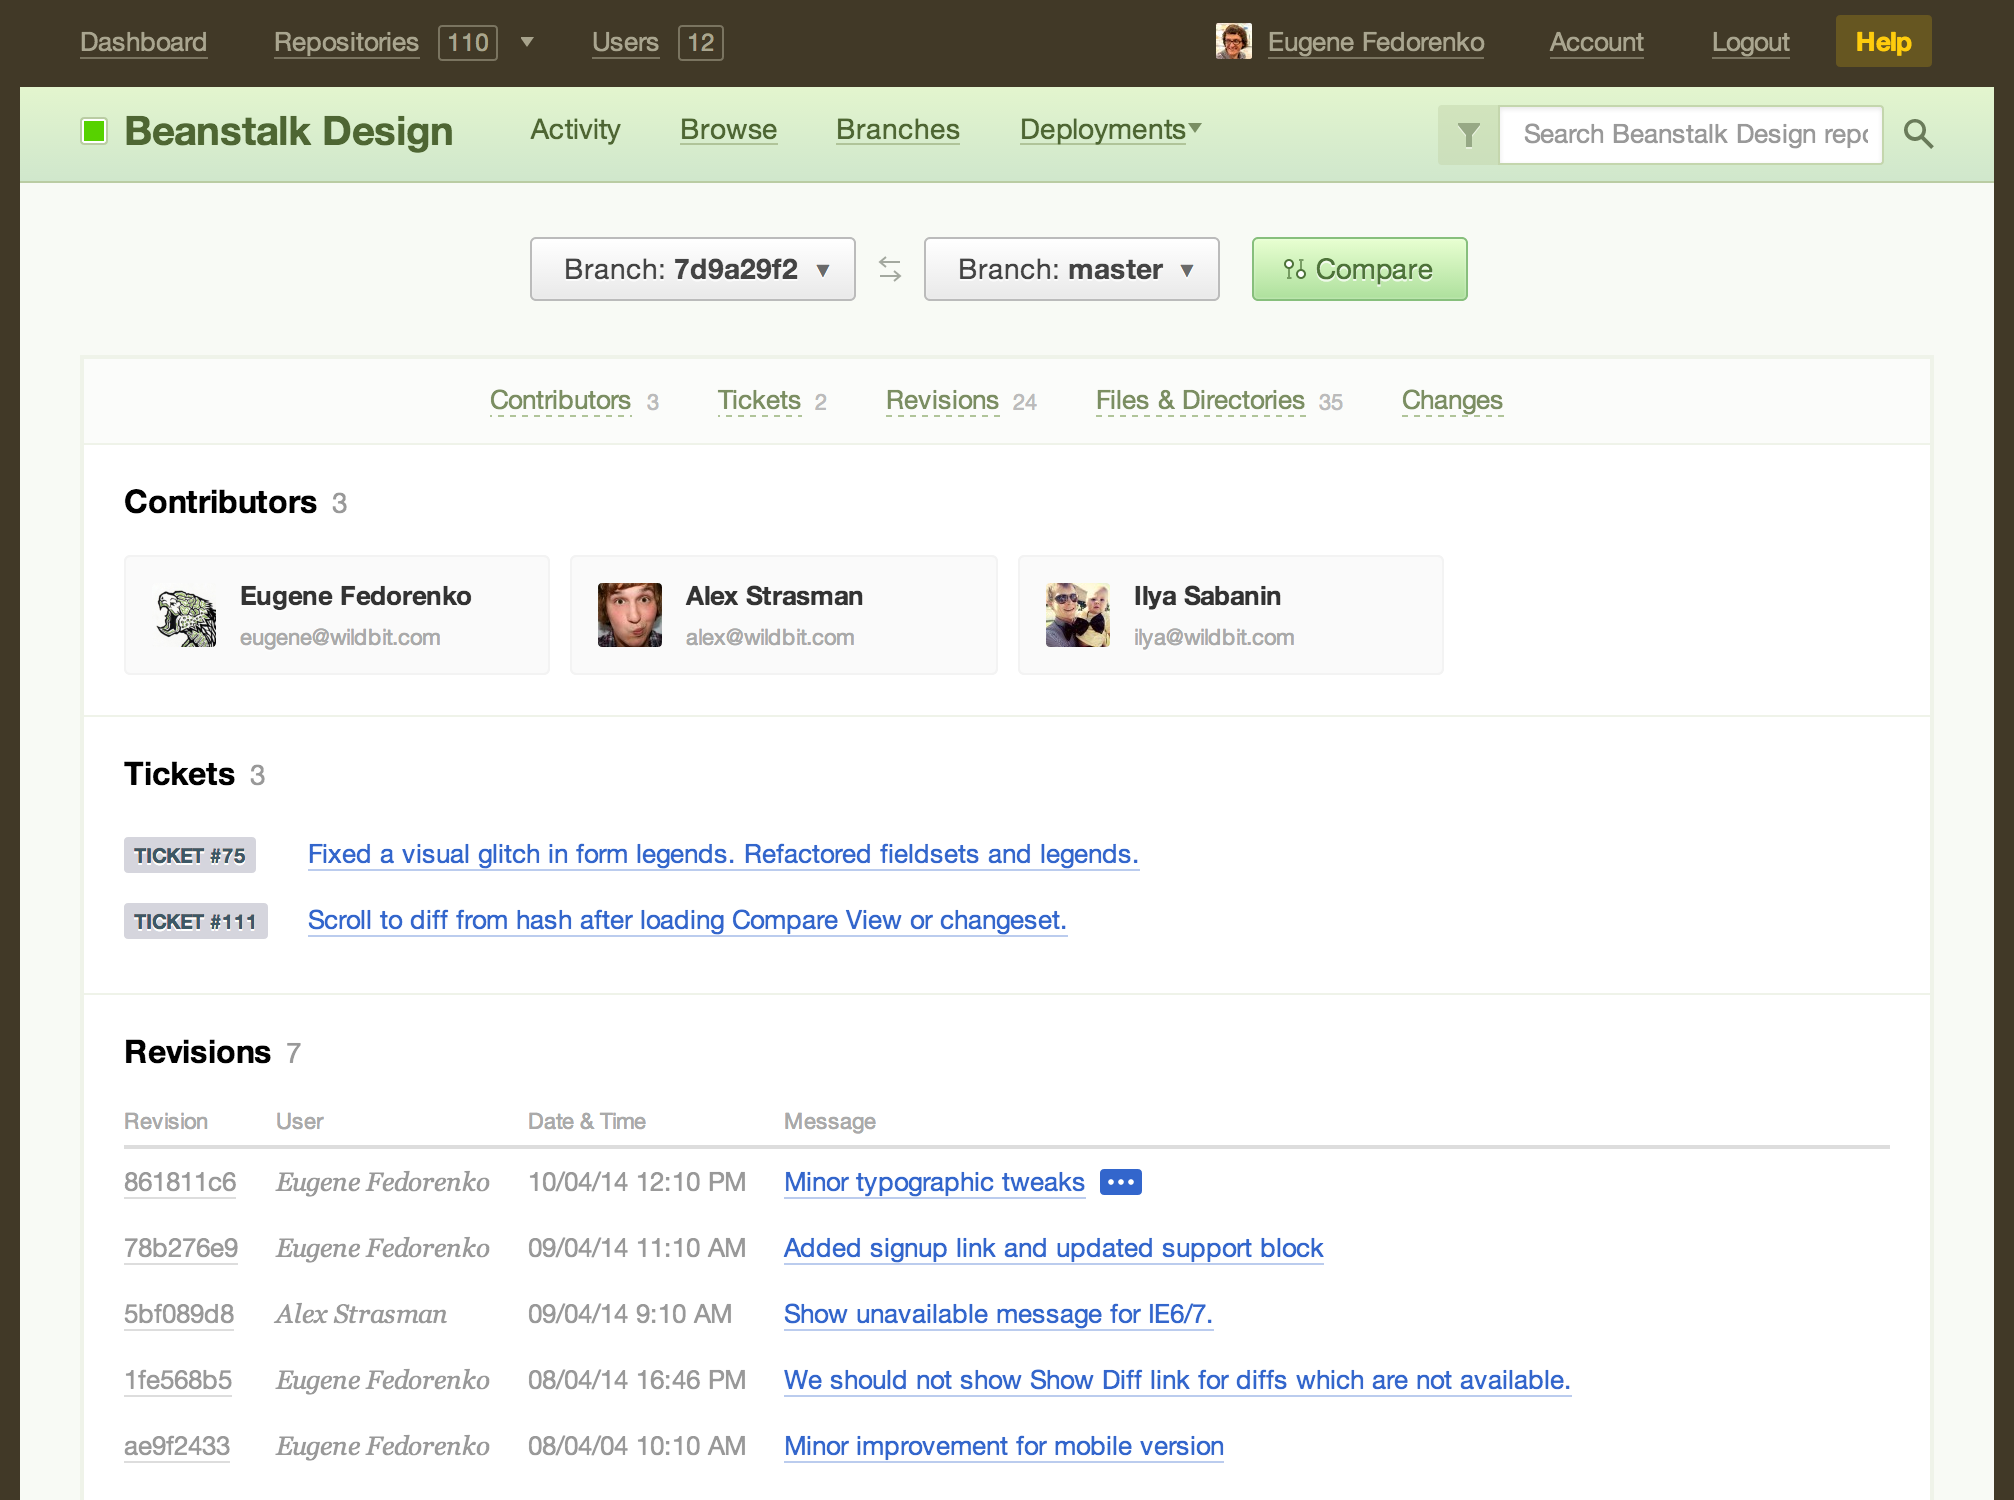Jump to Files & Directories section
The width and height of the screenshot is (2014, 1500).
coord(1200,400)
